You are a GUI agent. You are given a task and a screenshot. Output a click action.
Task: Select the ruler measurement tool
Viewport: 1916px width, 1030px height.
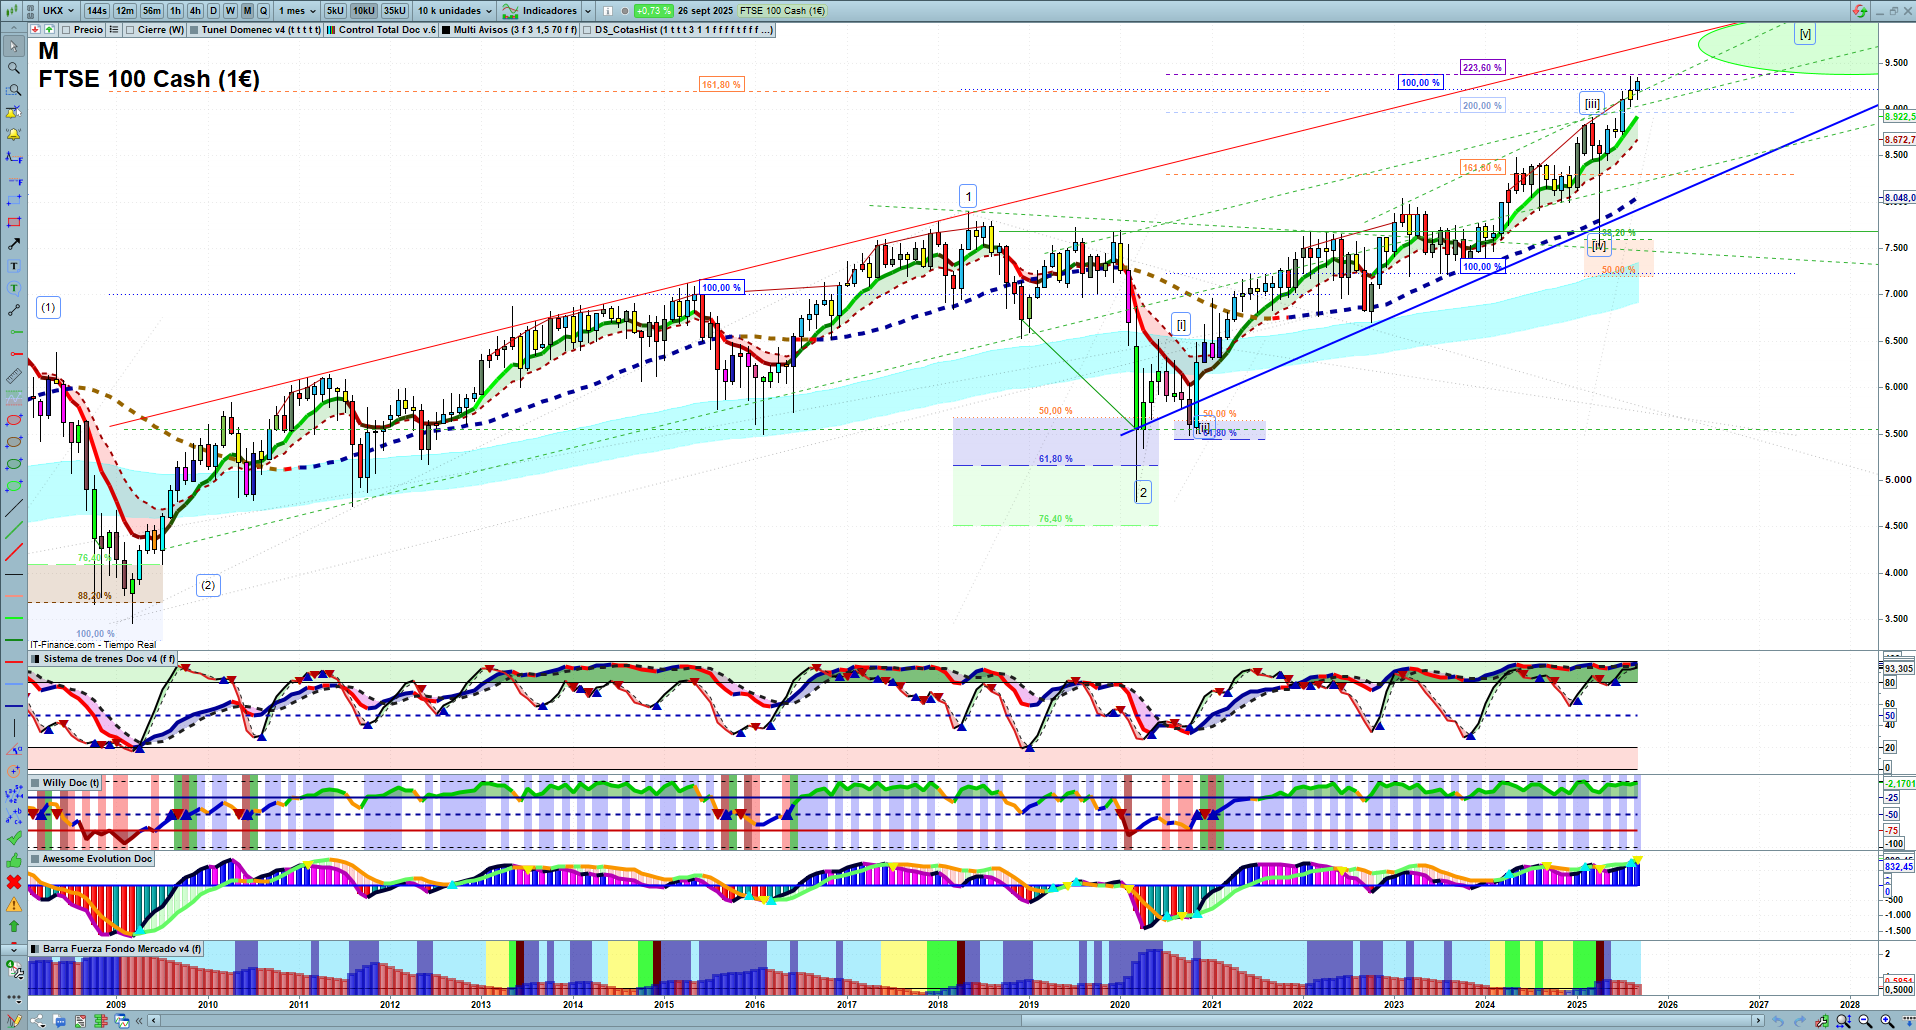coord(14,376)
